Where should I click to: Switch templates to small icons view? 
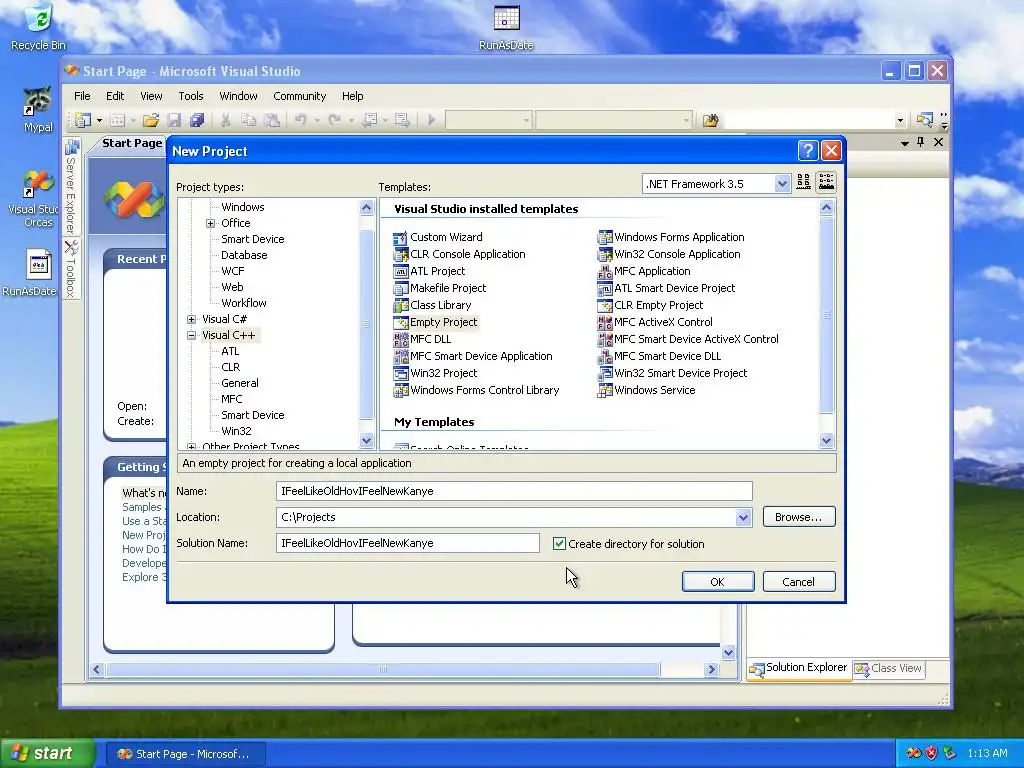tap(826, 182)
